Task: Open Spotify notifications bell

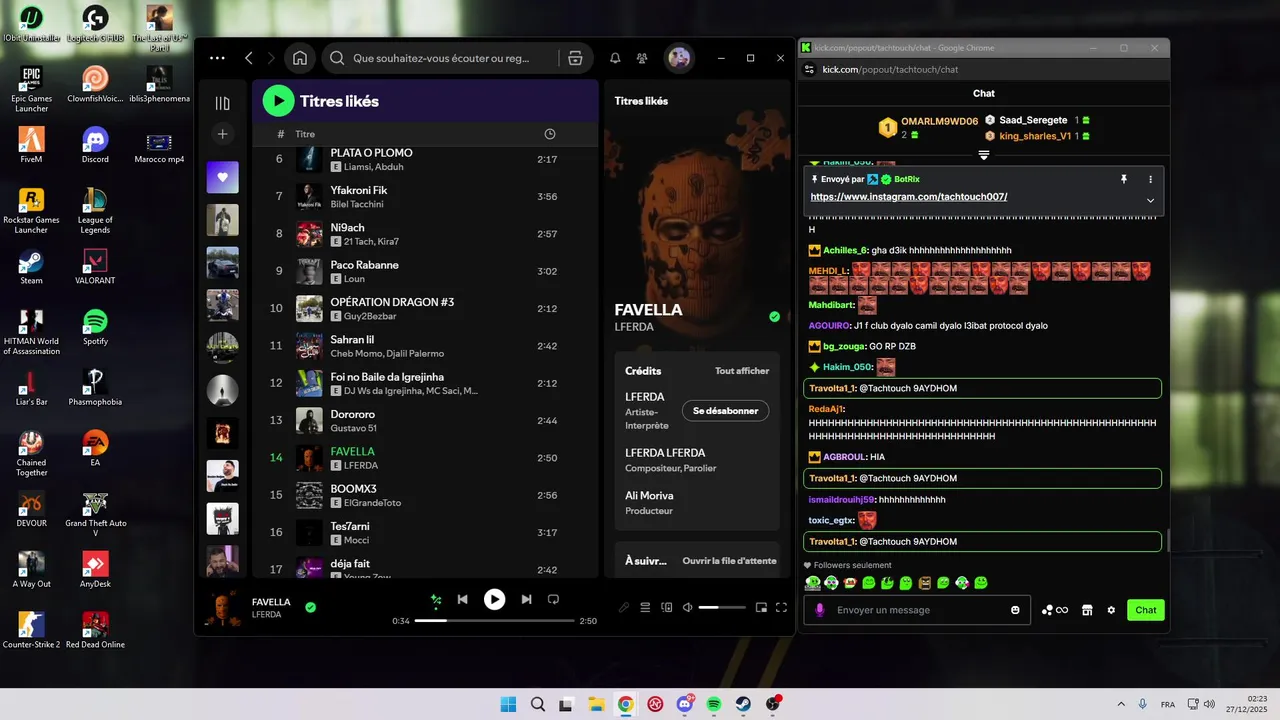Action: pos(615,58)
